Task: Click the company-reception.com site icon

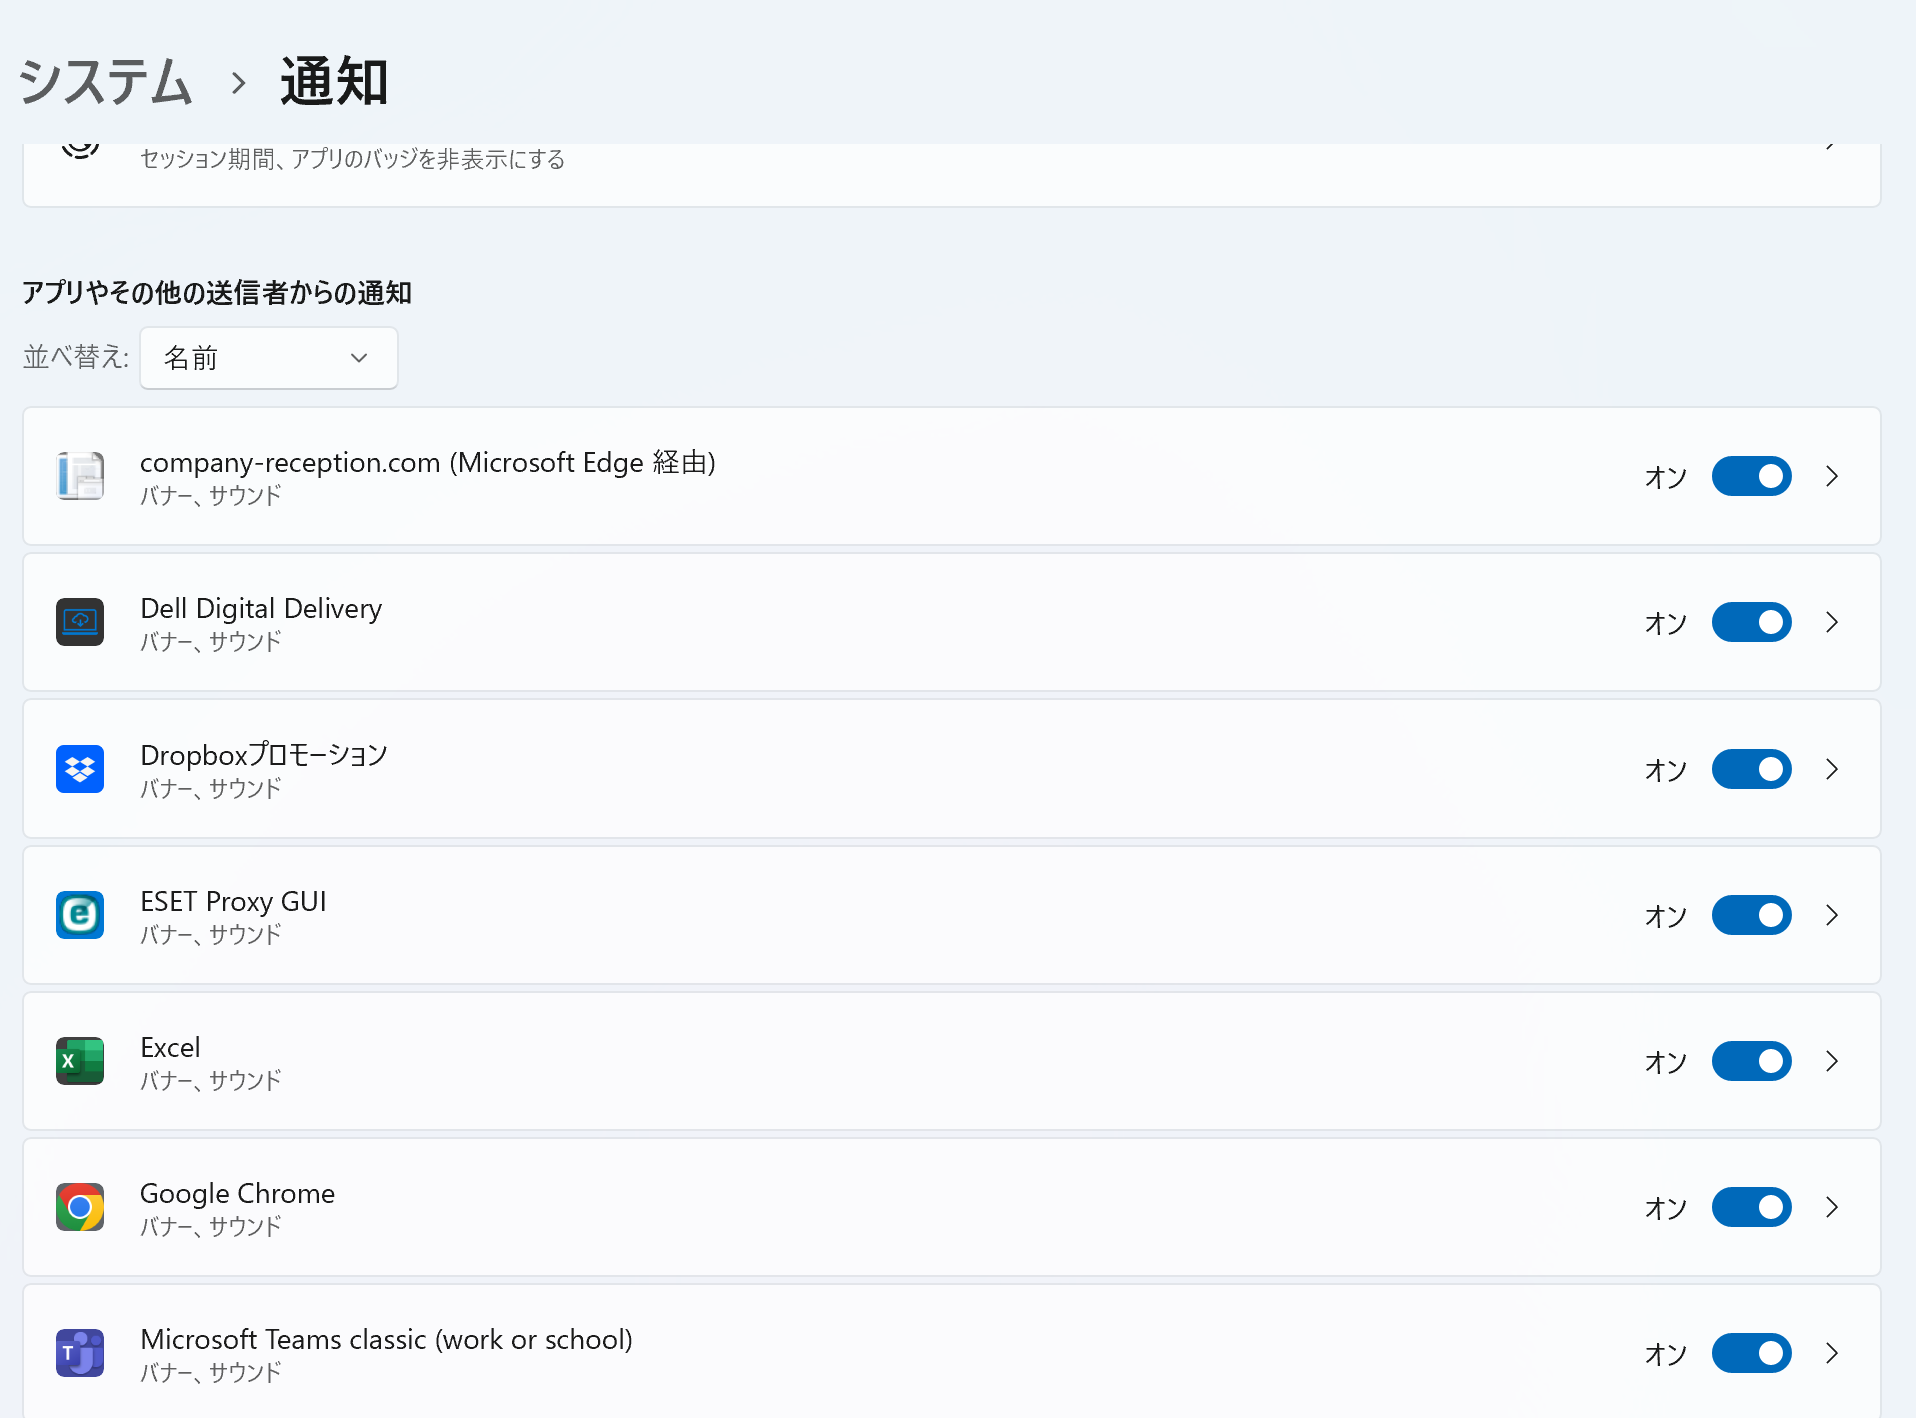Action: click(x=80, y=476)
